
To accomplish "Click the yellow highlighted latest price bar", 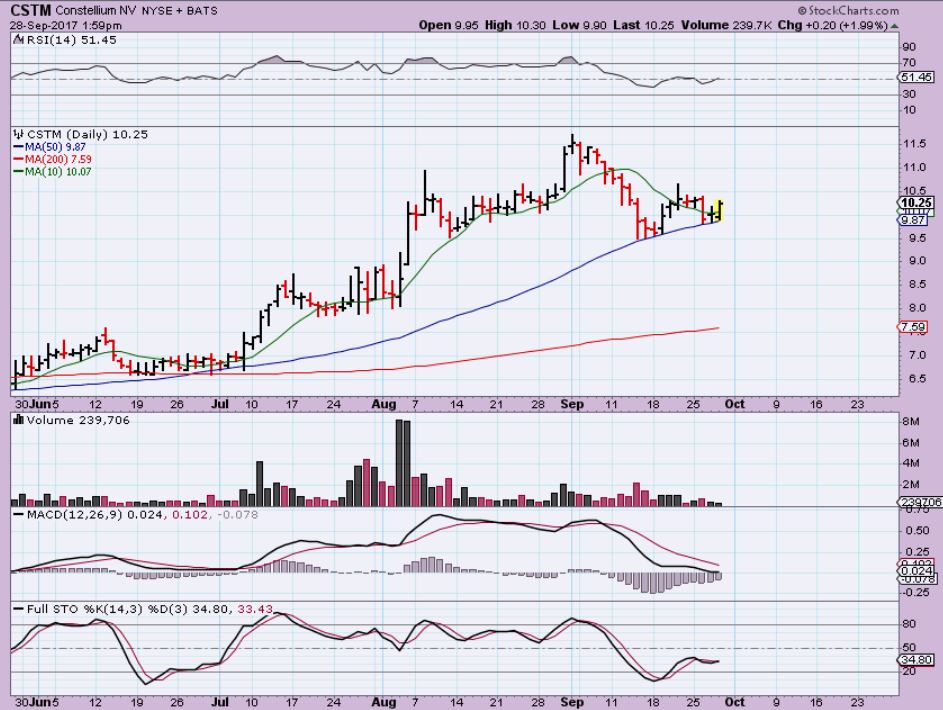I will pyautogui.click(x=720, y=210).
